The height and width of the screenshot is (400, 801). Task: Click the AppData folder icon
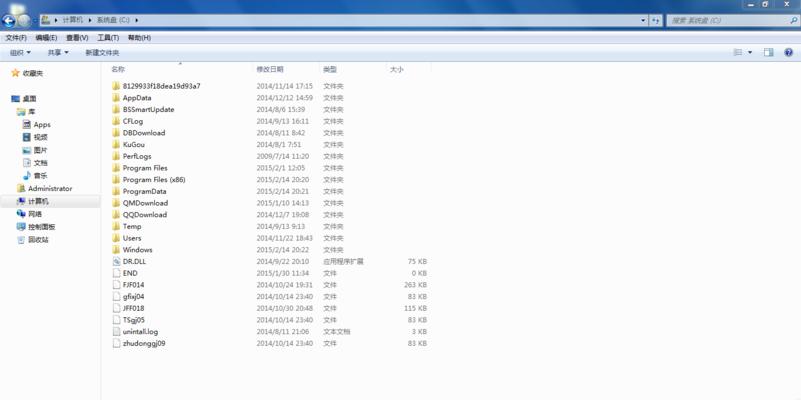coord(116,98)
